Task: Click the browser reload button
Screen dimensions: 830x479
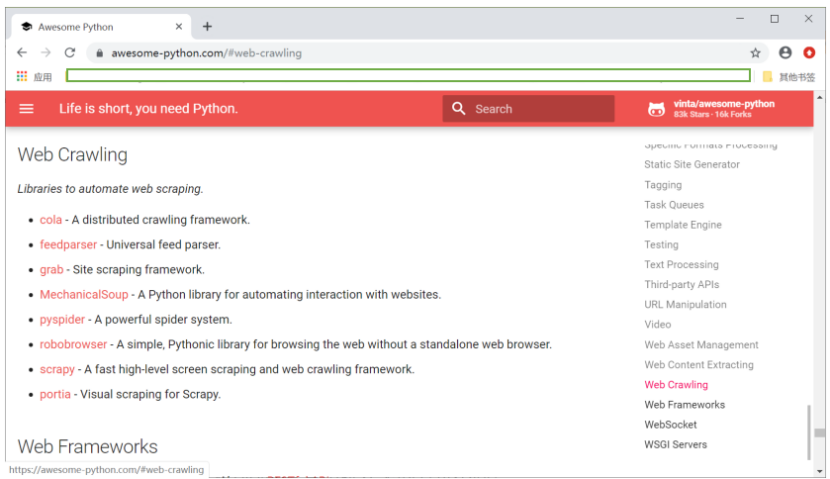Action: click(70, 53)
